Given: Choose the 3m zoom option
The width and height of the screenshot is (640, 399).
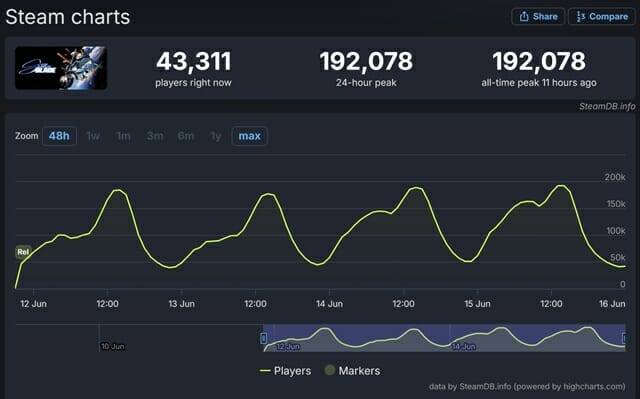Looking at the screenshot, I should tap(155, 136).
